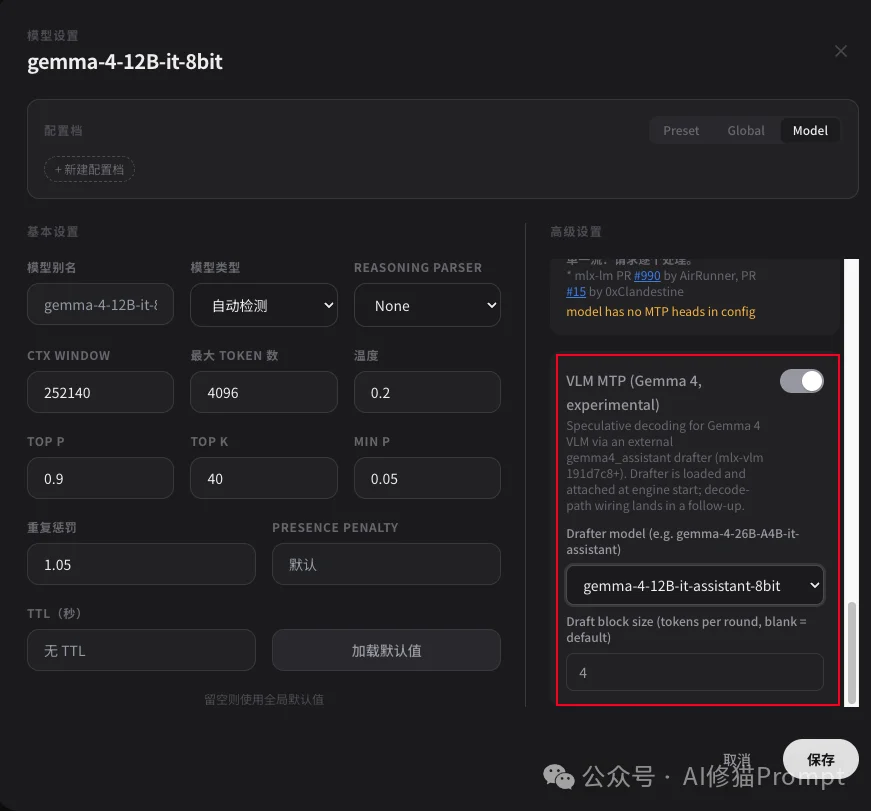Image resolution: width=871 pixels, height=811 pixels.
Task: Edit the Top K value 40
Action: click(264, 478)
